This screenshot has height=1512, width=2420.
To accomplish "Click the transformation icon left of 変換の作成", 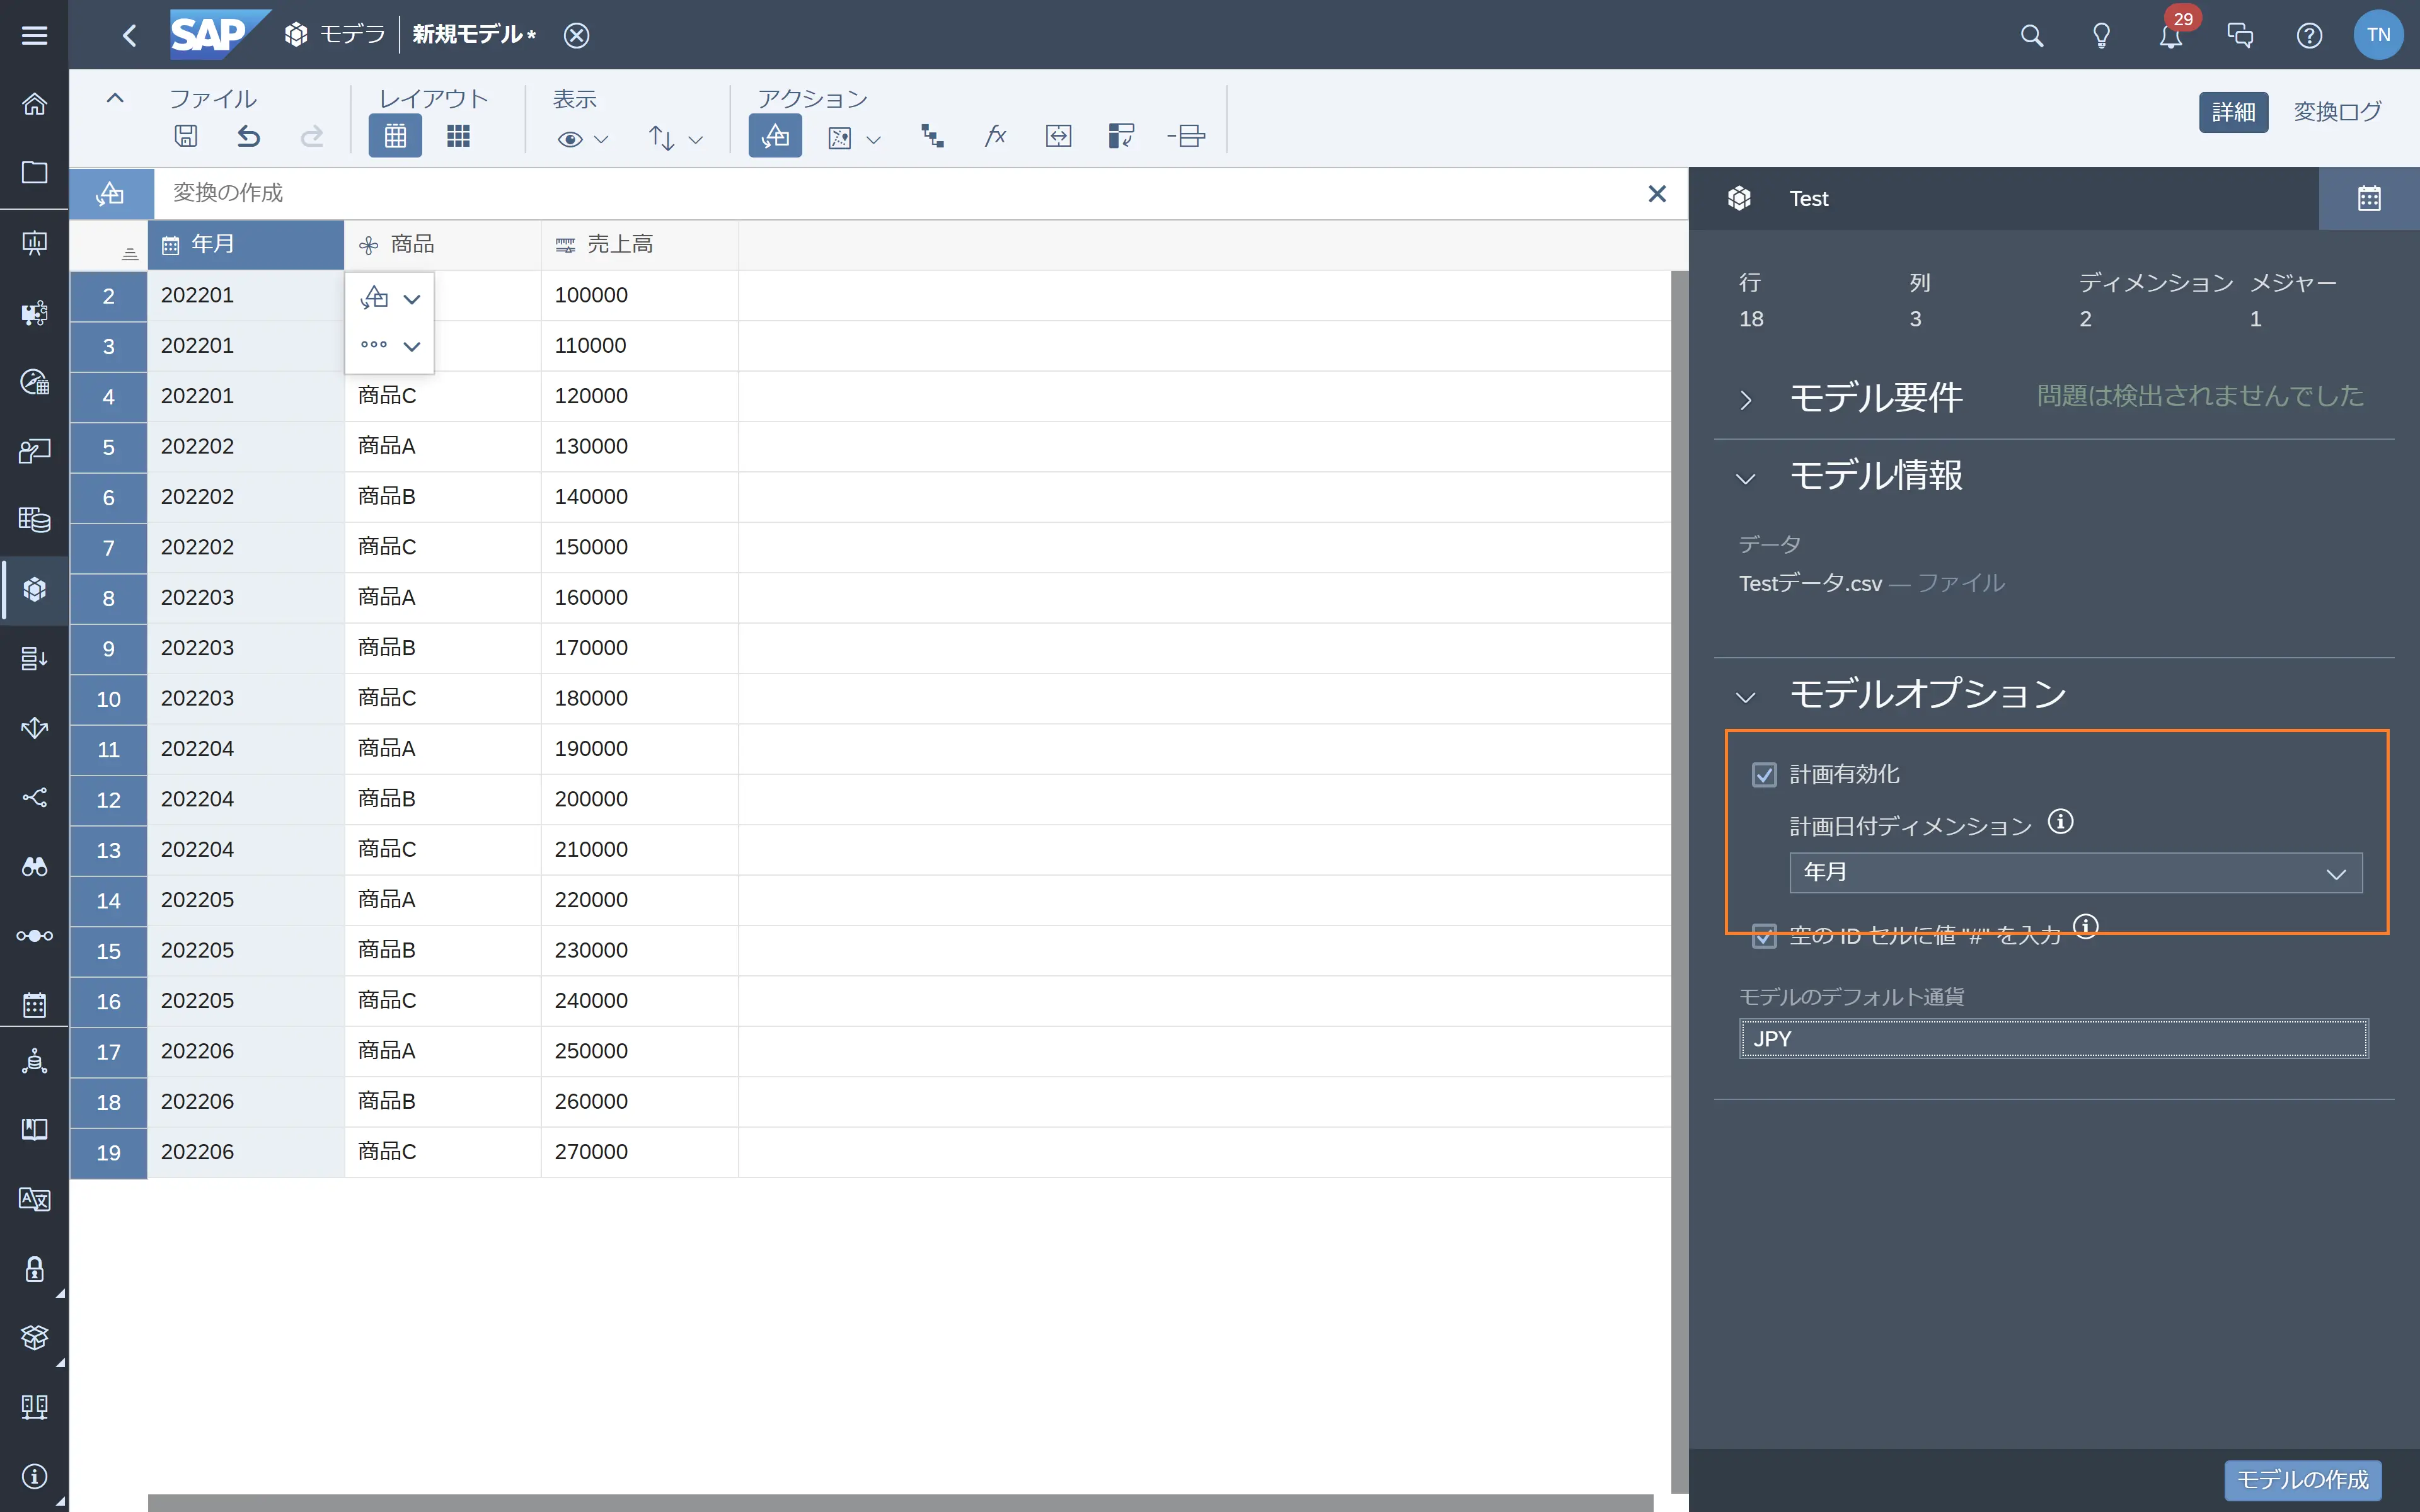I will (x=111, y=194).
